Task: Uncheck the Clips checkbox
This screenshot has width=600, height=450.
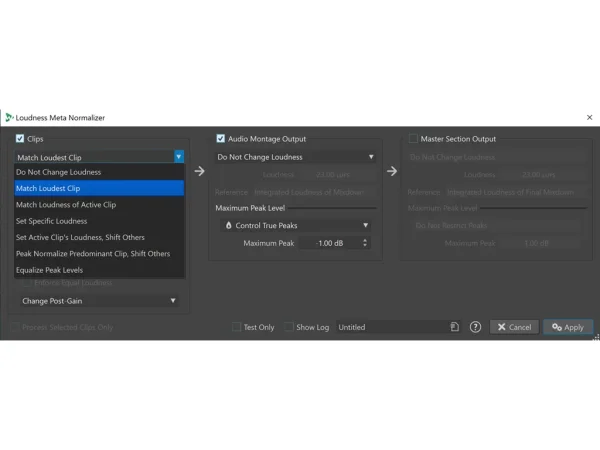Action: 20,139
